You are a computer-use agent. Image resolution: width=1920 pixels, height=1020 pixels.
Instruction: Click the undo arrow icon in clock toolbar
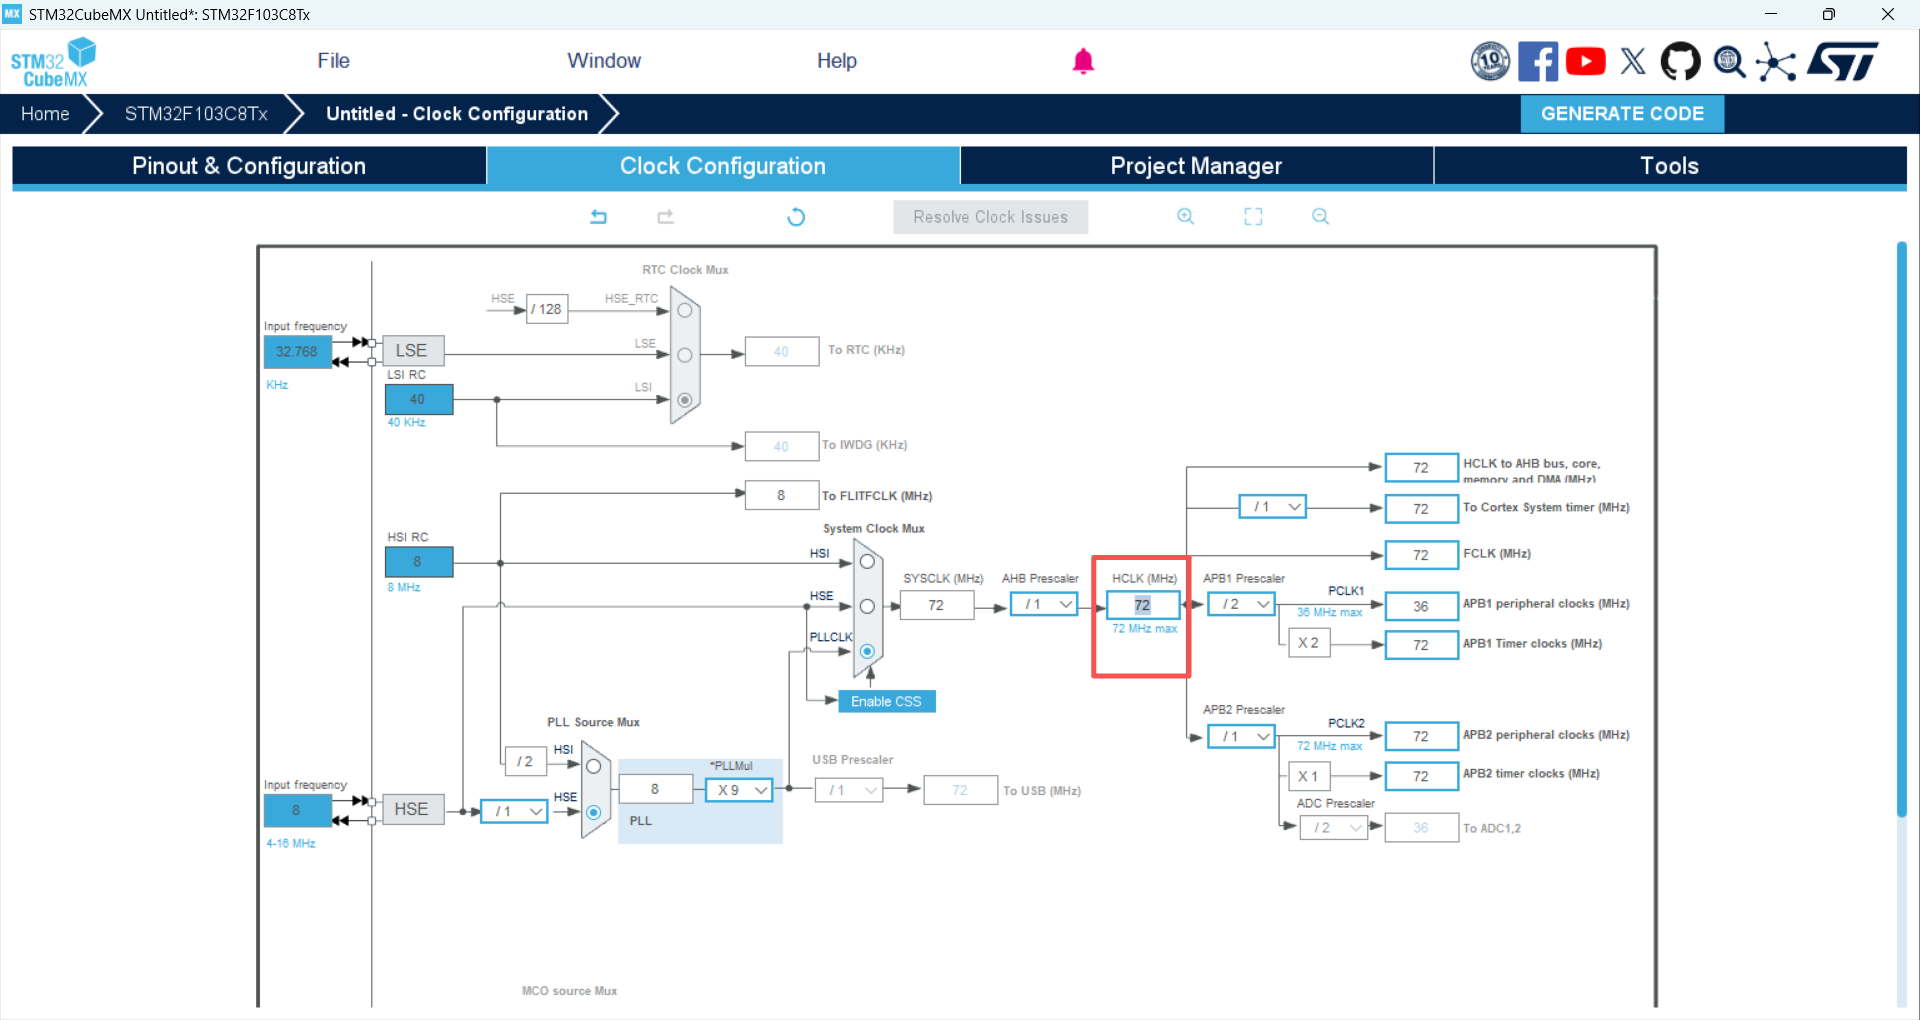(x=598, y=216)
